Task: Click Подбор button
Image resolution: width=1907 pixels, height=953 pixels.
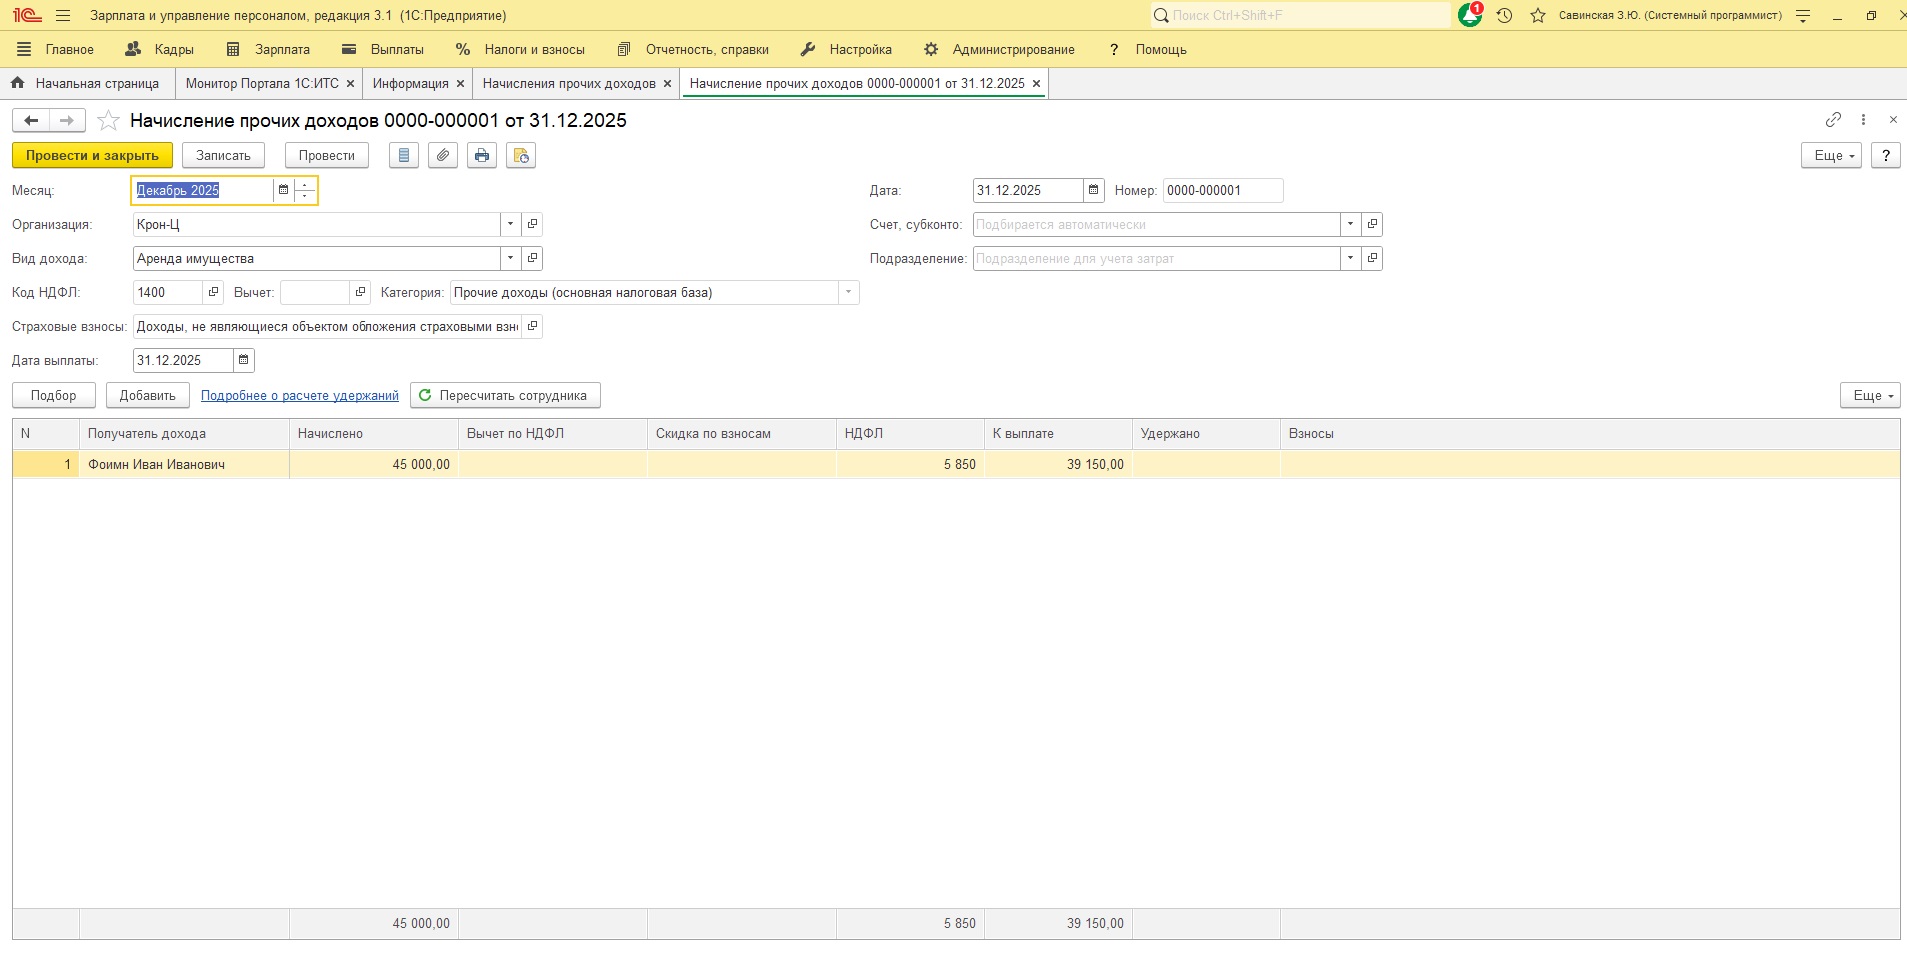Action: tap(53, 395)
